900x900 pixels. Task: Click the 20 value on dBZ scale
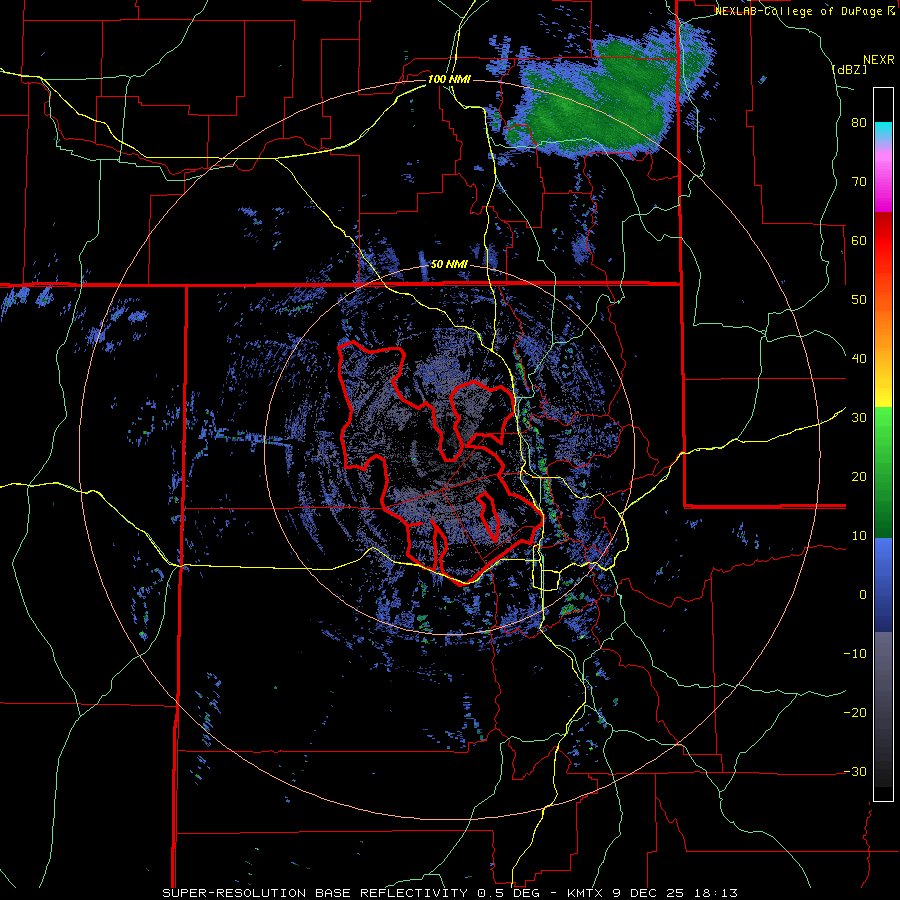tap(859, 476)
